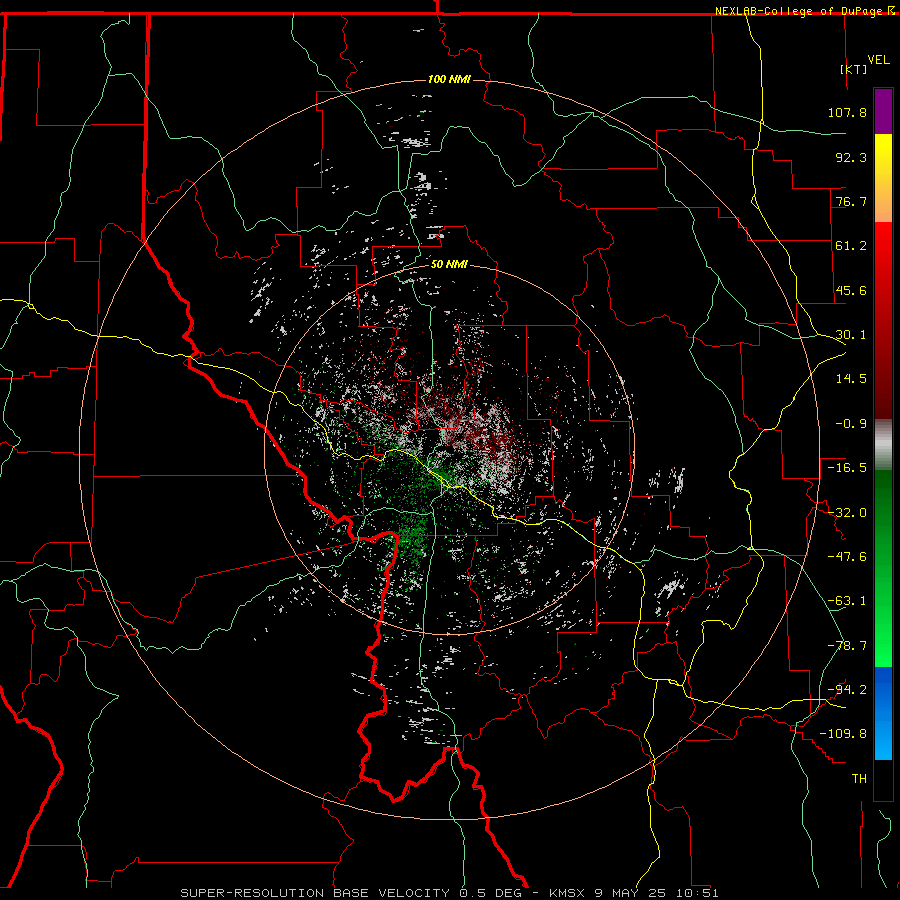Pick the blue segment of color bar
Image resolution: width=900 pixels, height=900 pixels.
[x=883, y=713]
